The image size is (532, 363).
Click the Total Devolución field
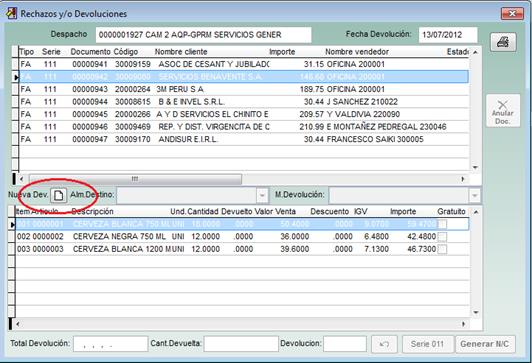111,344
